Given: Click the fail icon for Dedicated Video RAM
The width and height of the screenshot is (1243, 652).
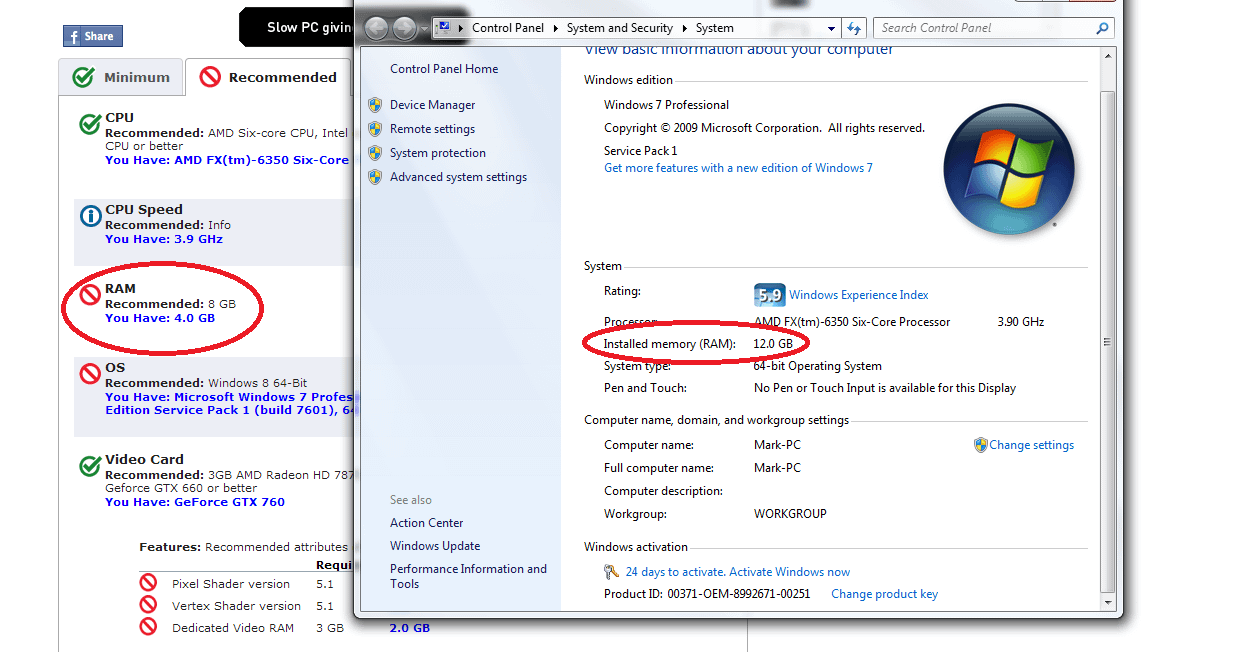Looking at the screenshot, I should [x=149, y=627].
